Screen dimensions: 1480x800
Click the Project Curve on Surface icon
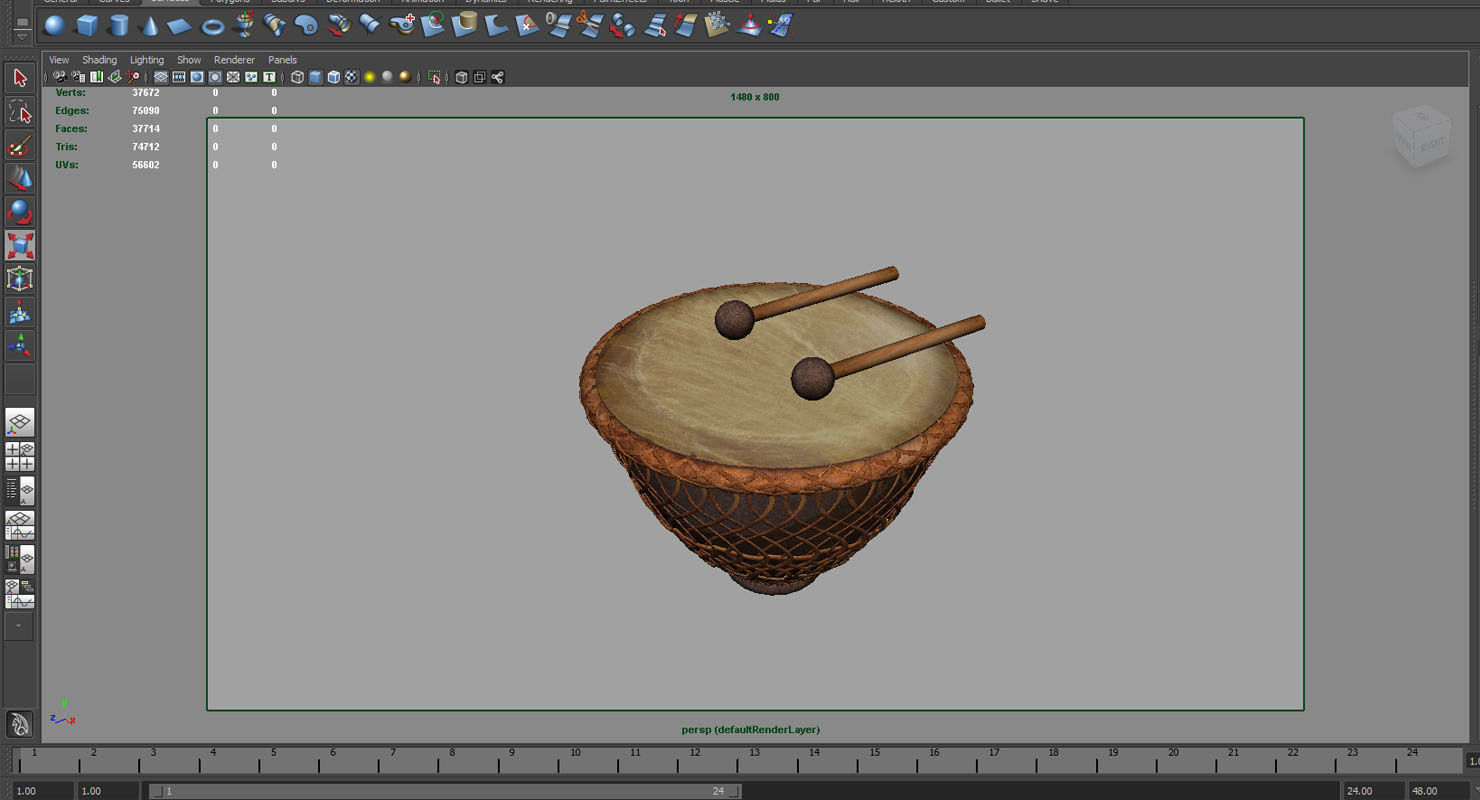(x=434, y=25)
